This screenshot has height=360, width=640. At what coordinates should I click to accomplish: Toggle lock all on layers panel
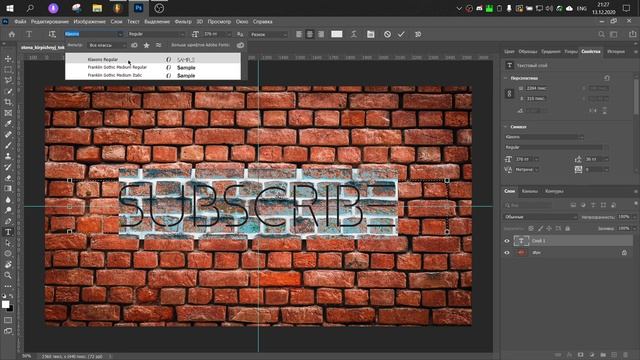[x=567, y=229]
